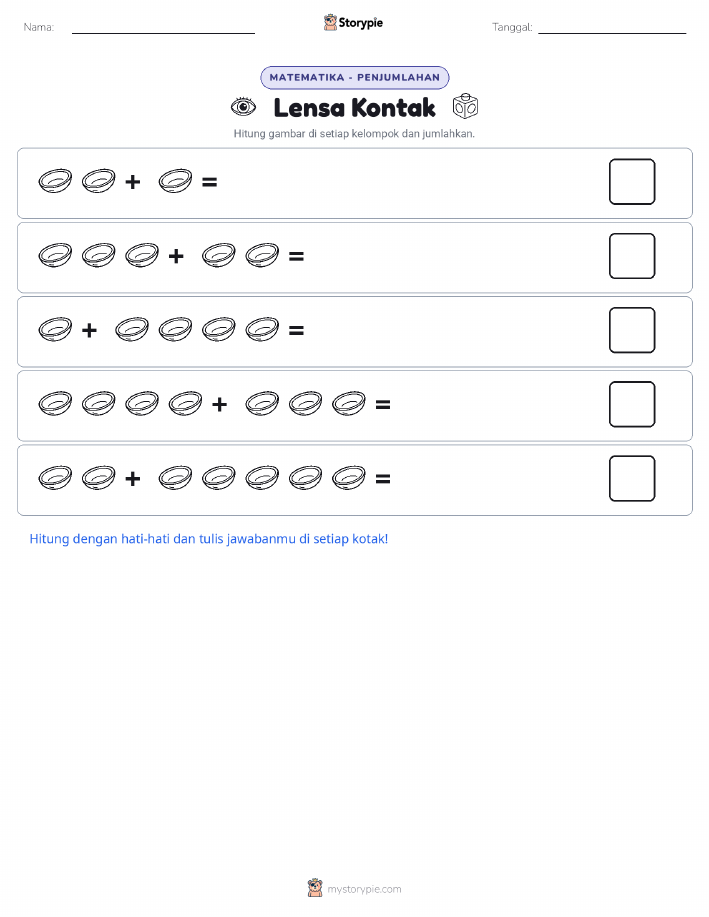709x917 pixels.
Task: Click the bear icon next to mystorypie.com
Action: pyautogui.click(x=315, y=888)
